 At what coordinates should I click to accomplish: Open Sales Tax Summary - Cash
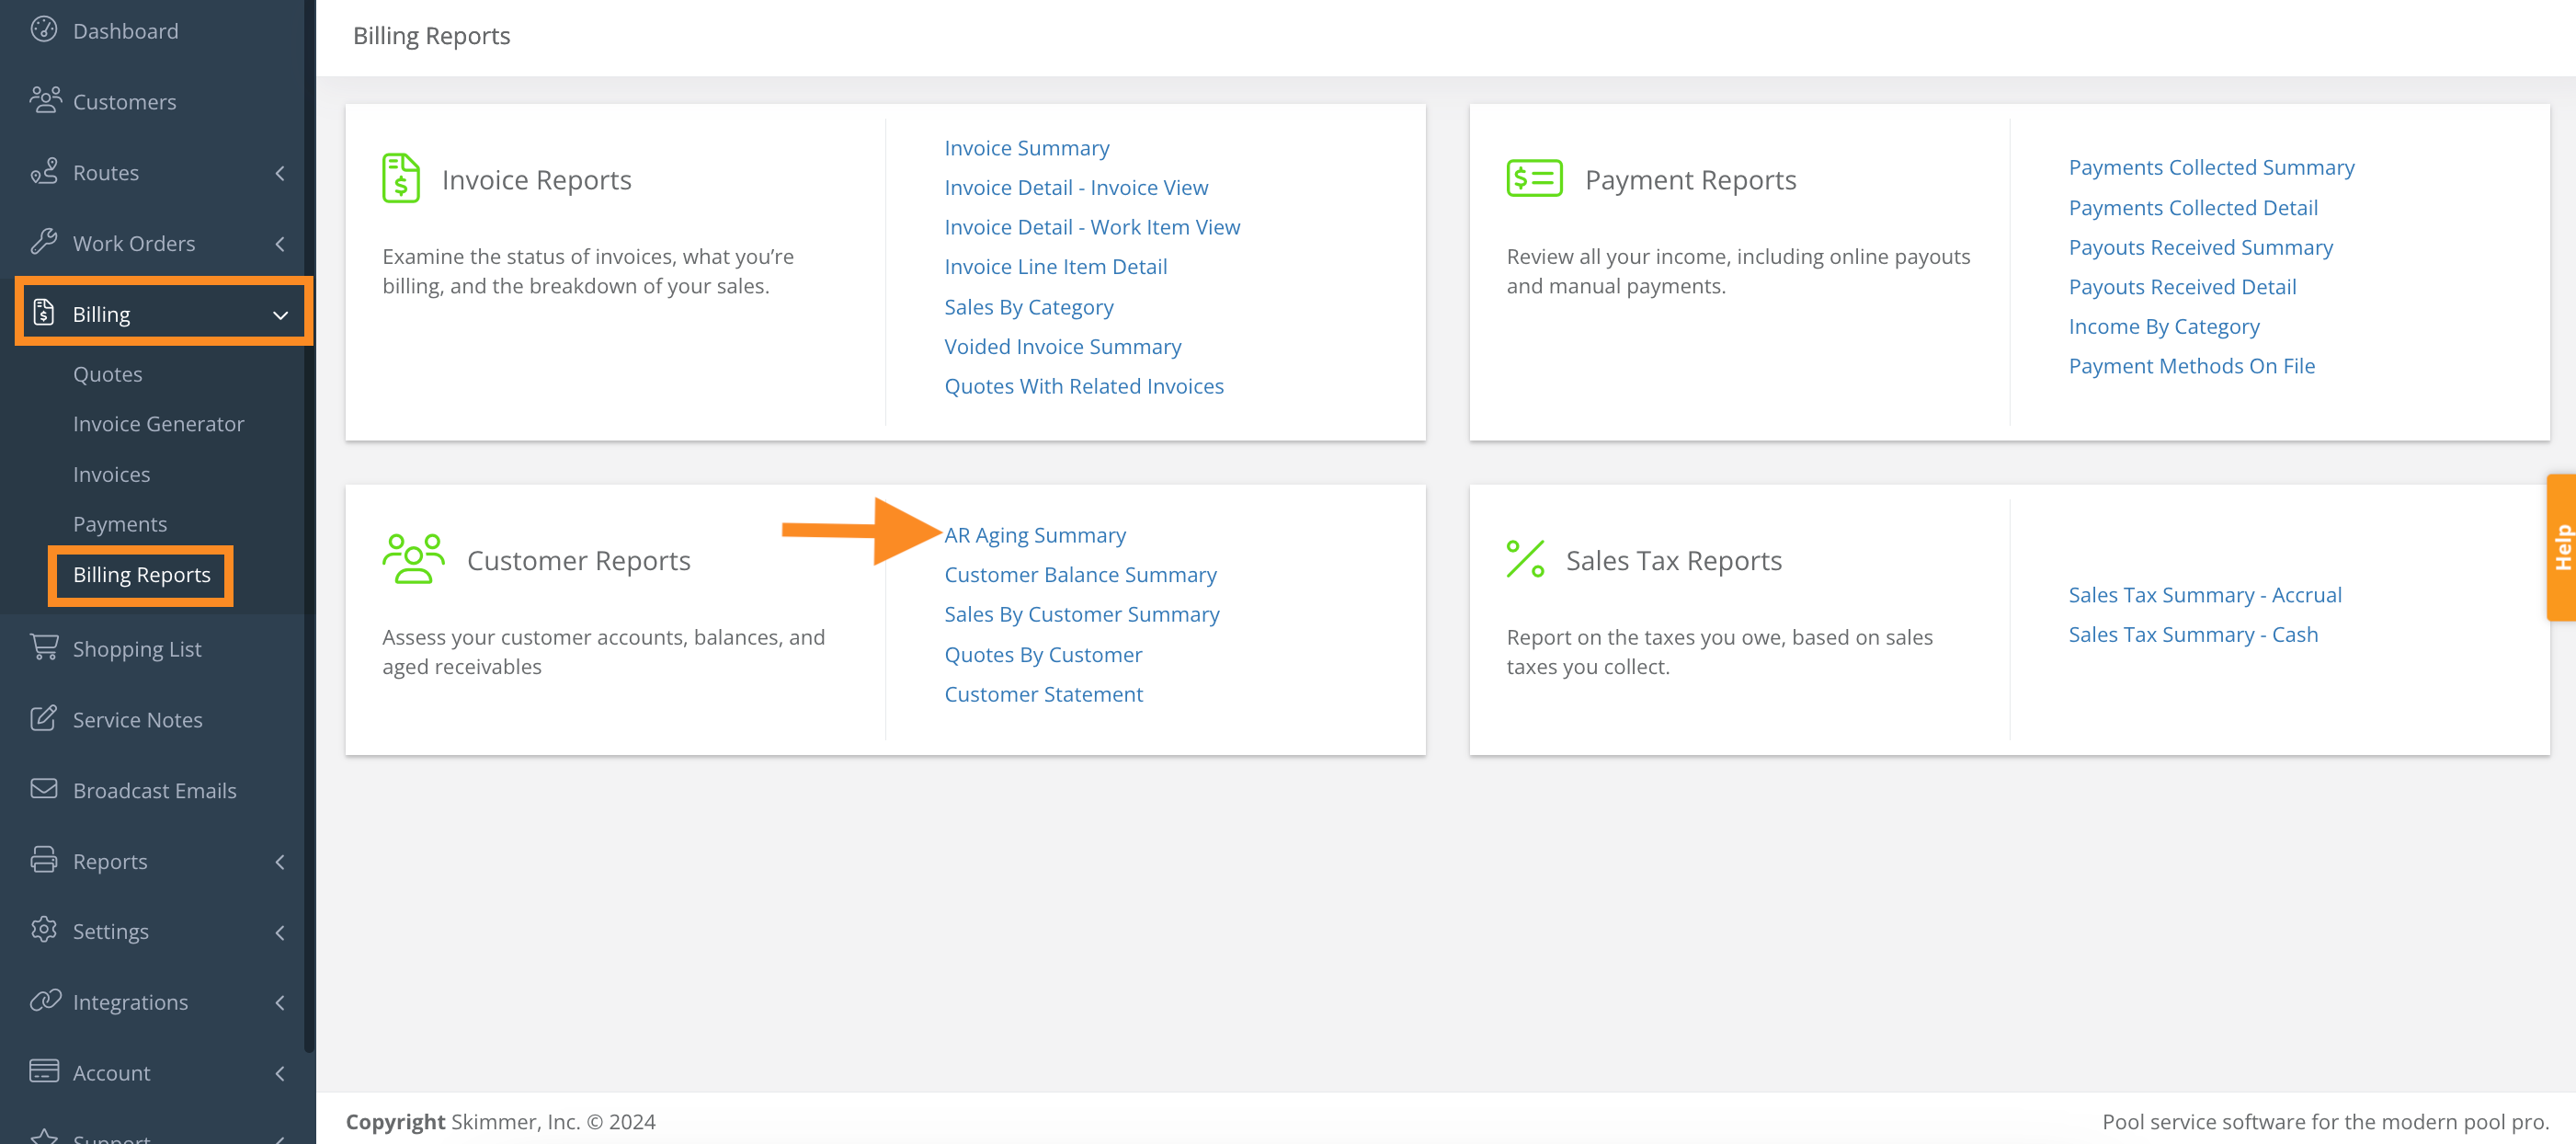[2193, 634]
